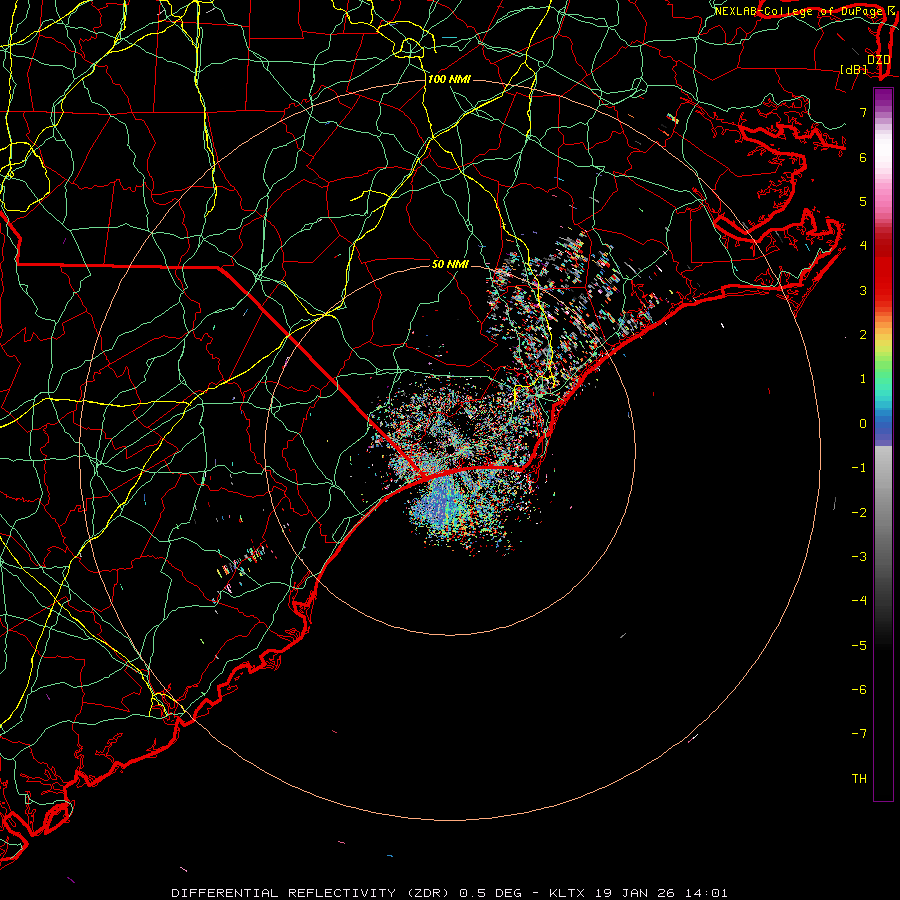Click the 6 value on the color scale

pyautogui.click(x=863, y=157)
